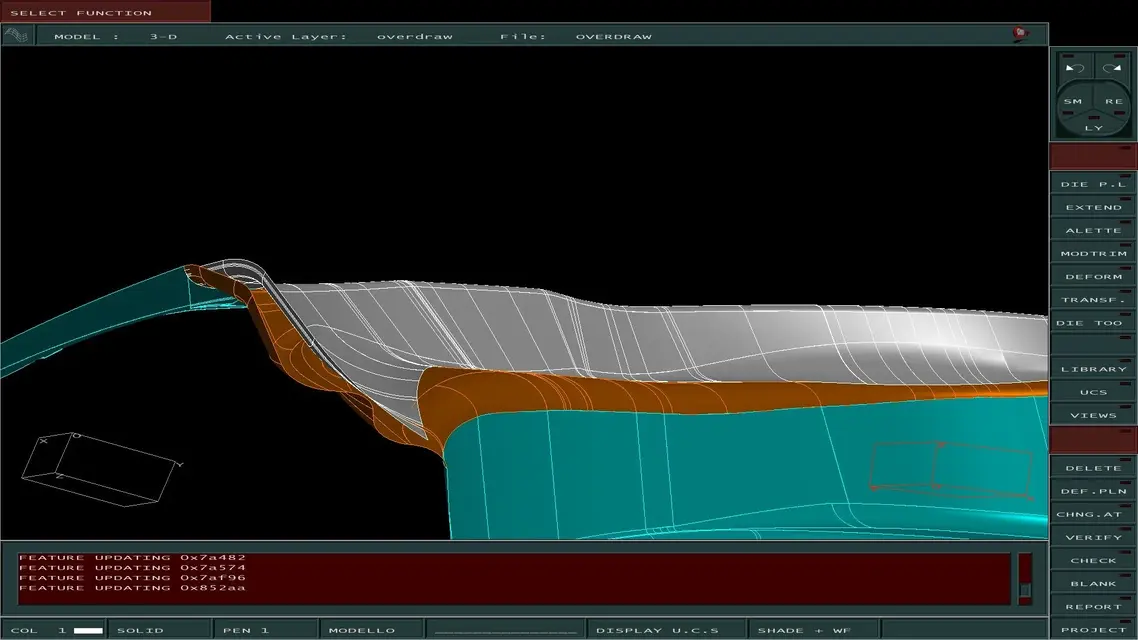Open the SOLID line style selector
The image size is (1138, 640).
[x=160, y=630]
